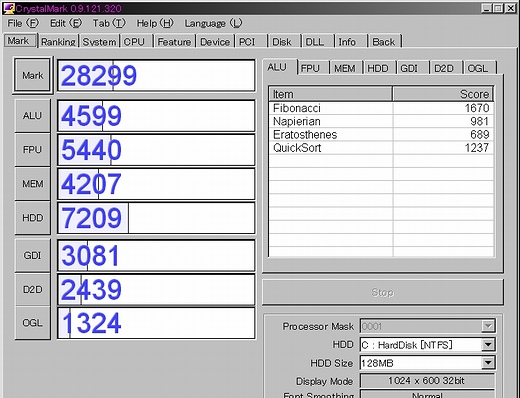
Task: Select the FPU results tab
Action: pyautogui.click(x=313, y=68)
